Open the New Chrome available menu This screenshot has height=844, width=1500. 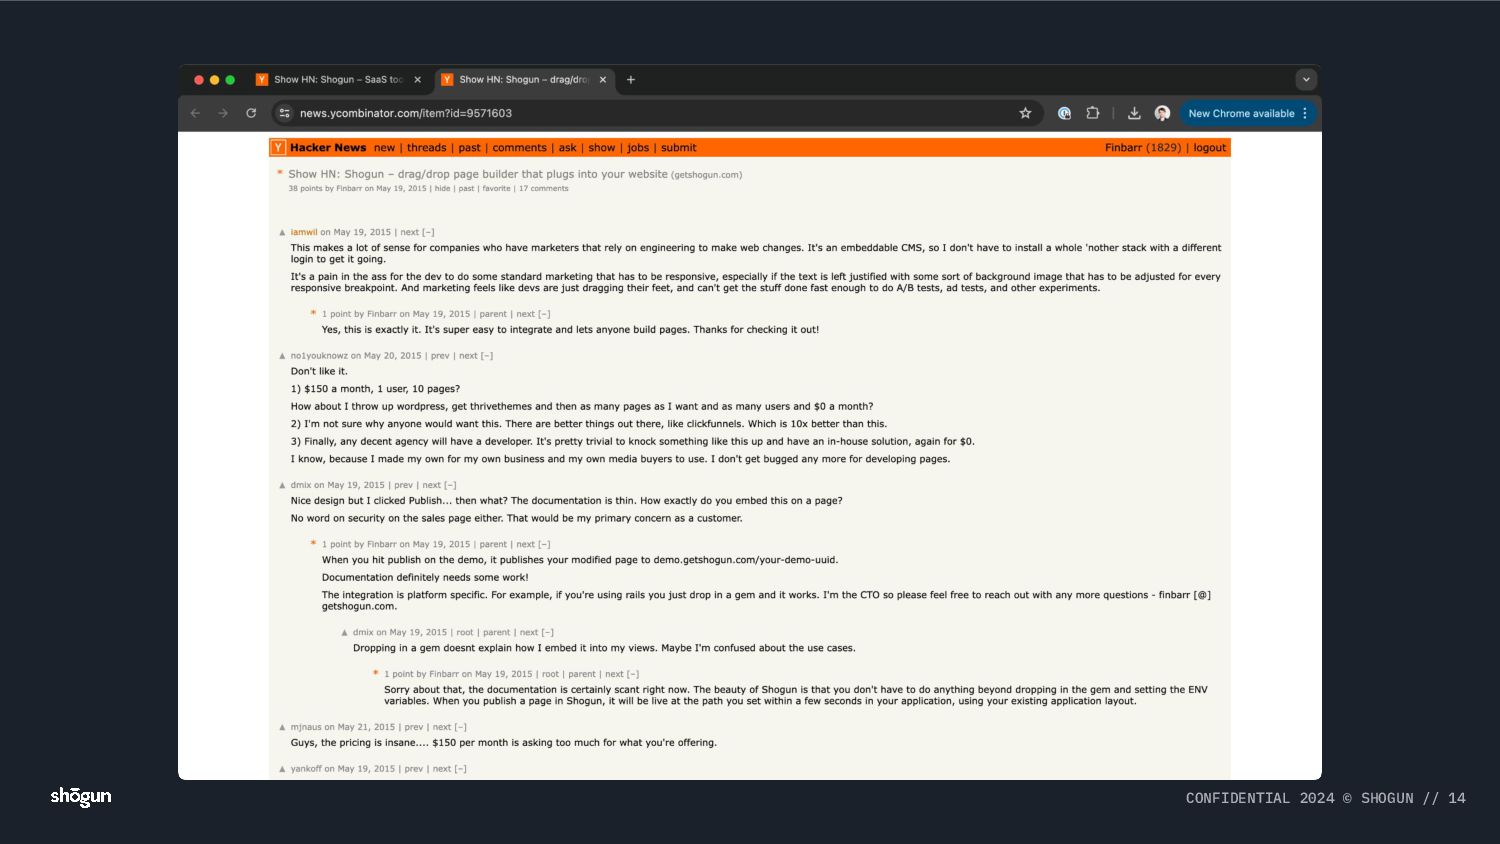(1248, 113)
